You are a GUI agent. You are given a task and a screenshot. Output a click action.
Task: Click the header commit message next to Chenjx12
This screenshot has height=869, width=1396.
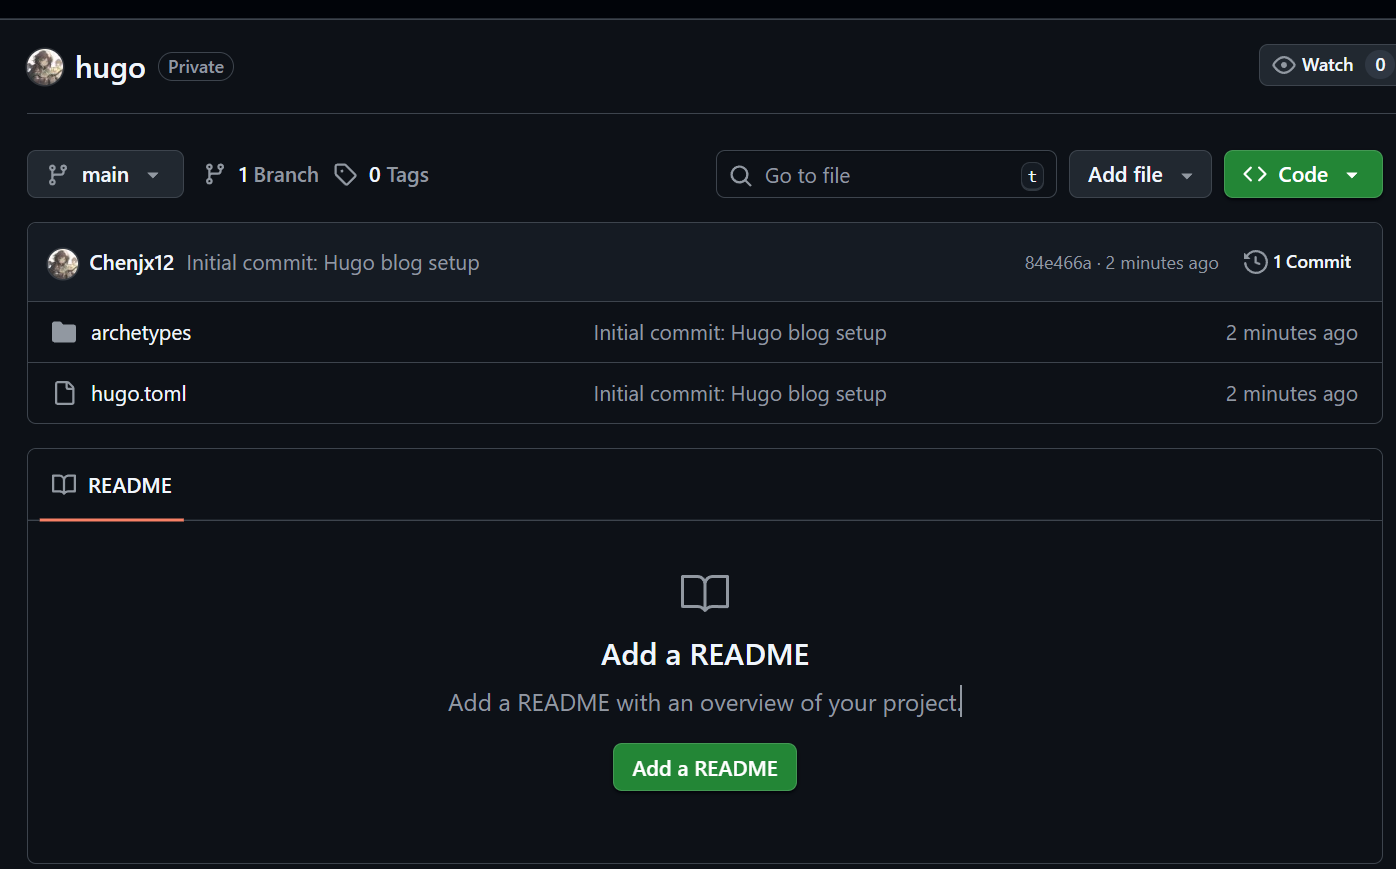(333, 263)
